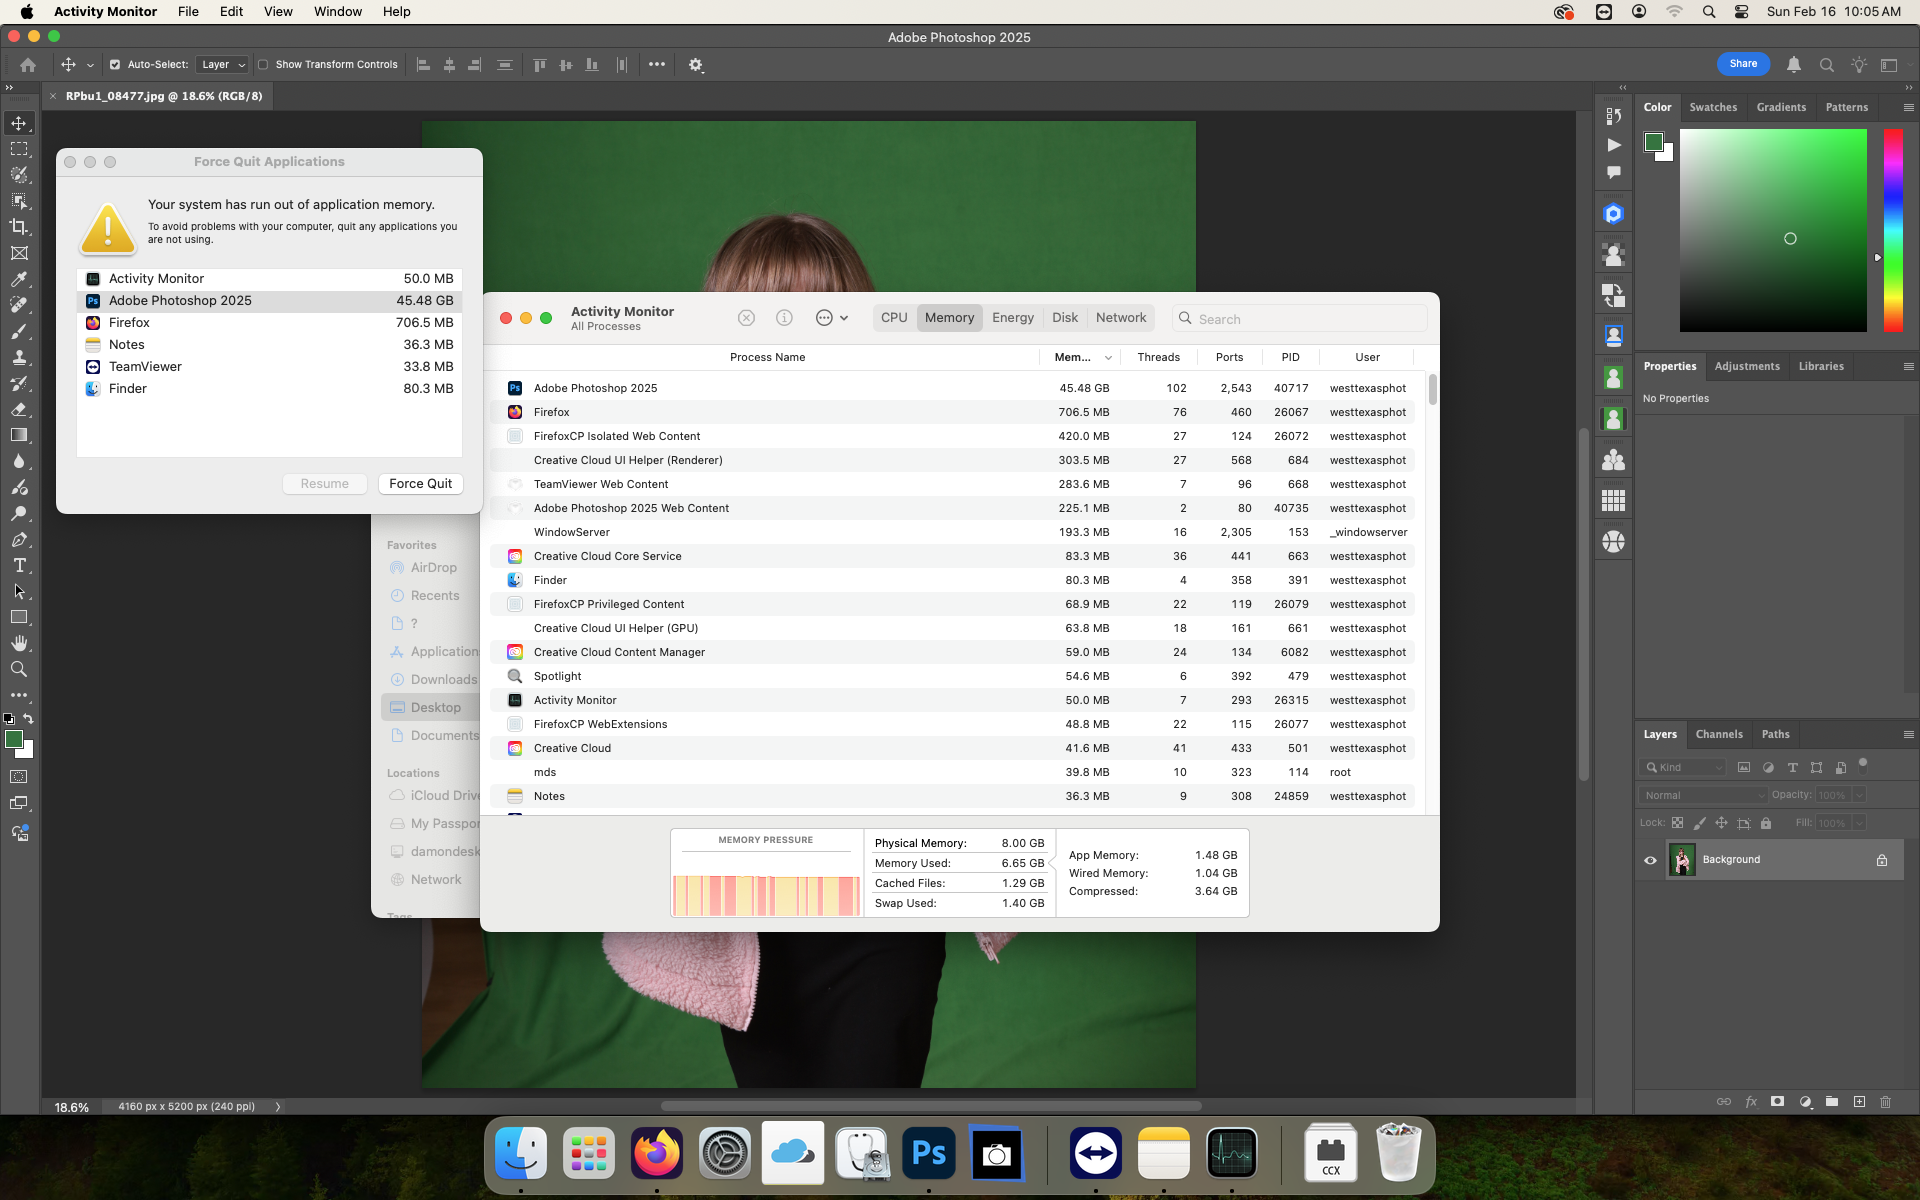This screenshot has width=1920, height=1200.
Task: Click the foreground color swatch in Color panel
Action: point(1653,142)
